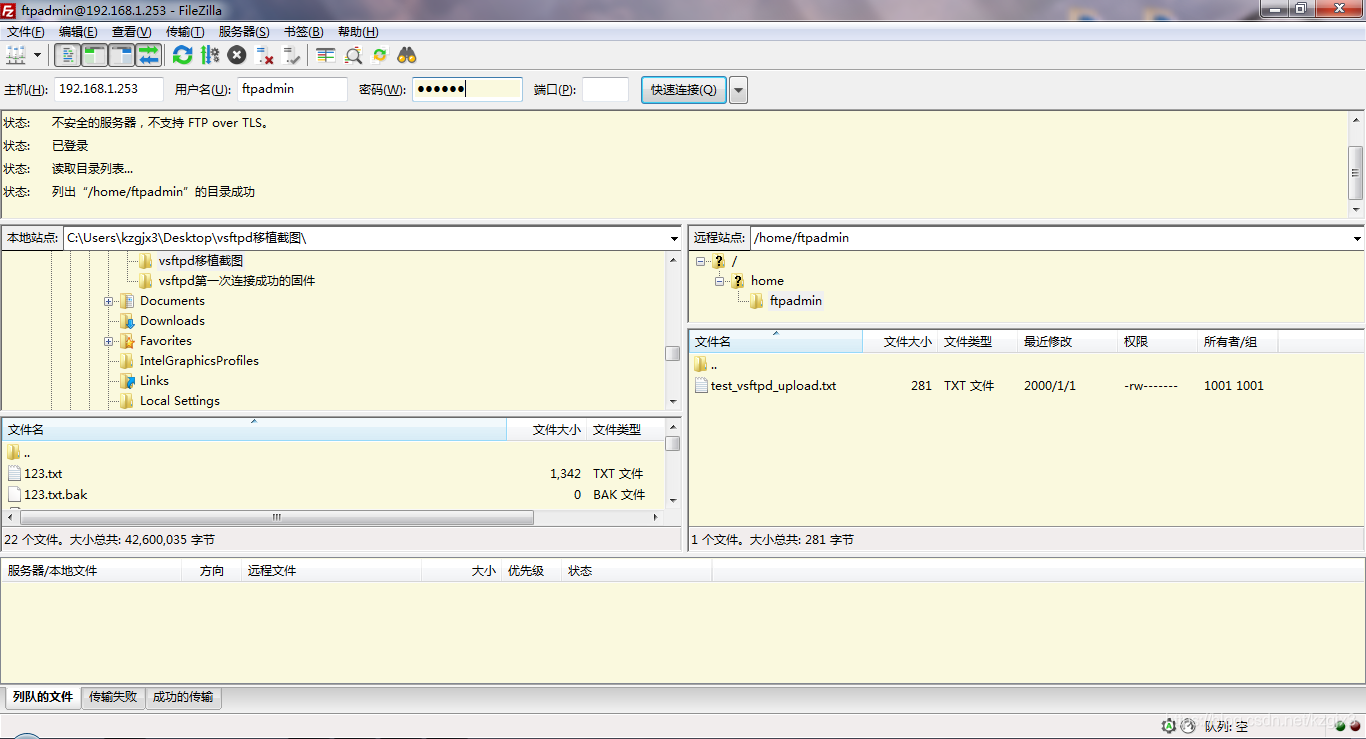Switch to the 传输失败 tab

pyautogui.click(x=113, y=697)
